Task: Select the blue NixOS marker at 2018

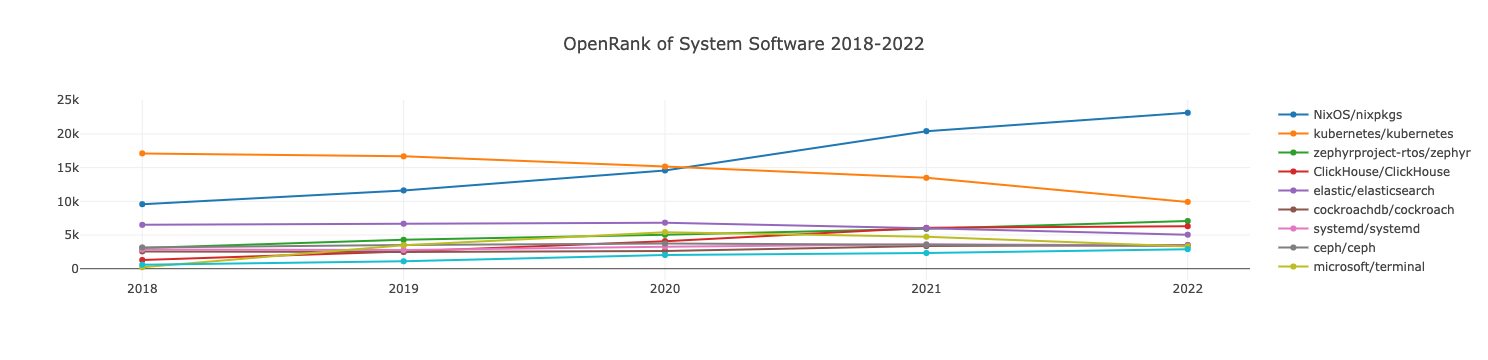Action: point(142,204)
